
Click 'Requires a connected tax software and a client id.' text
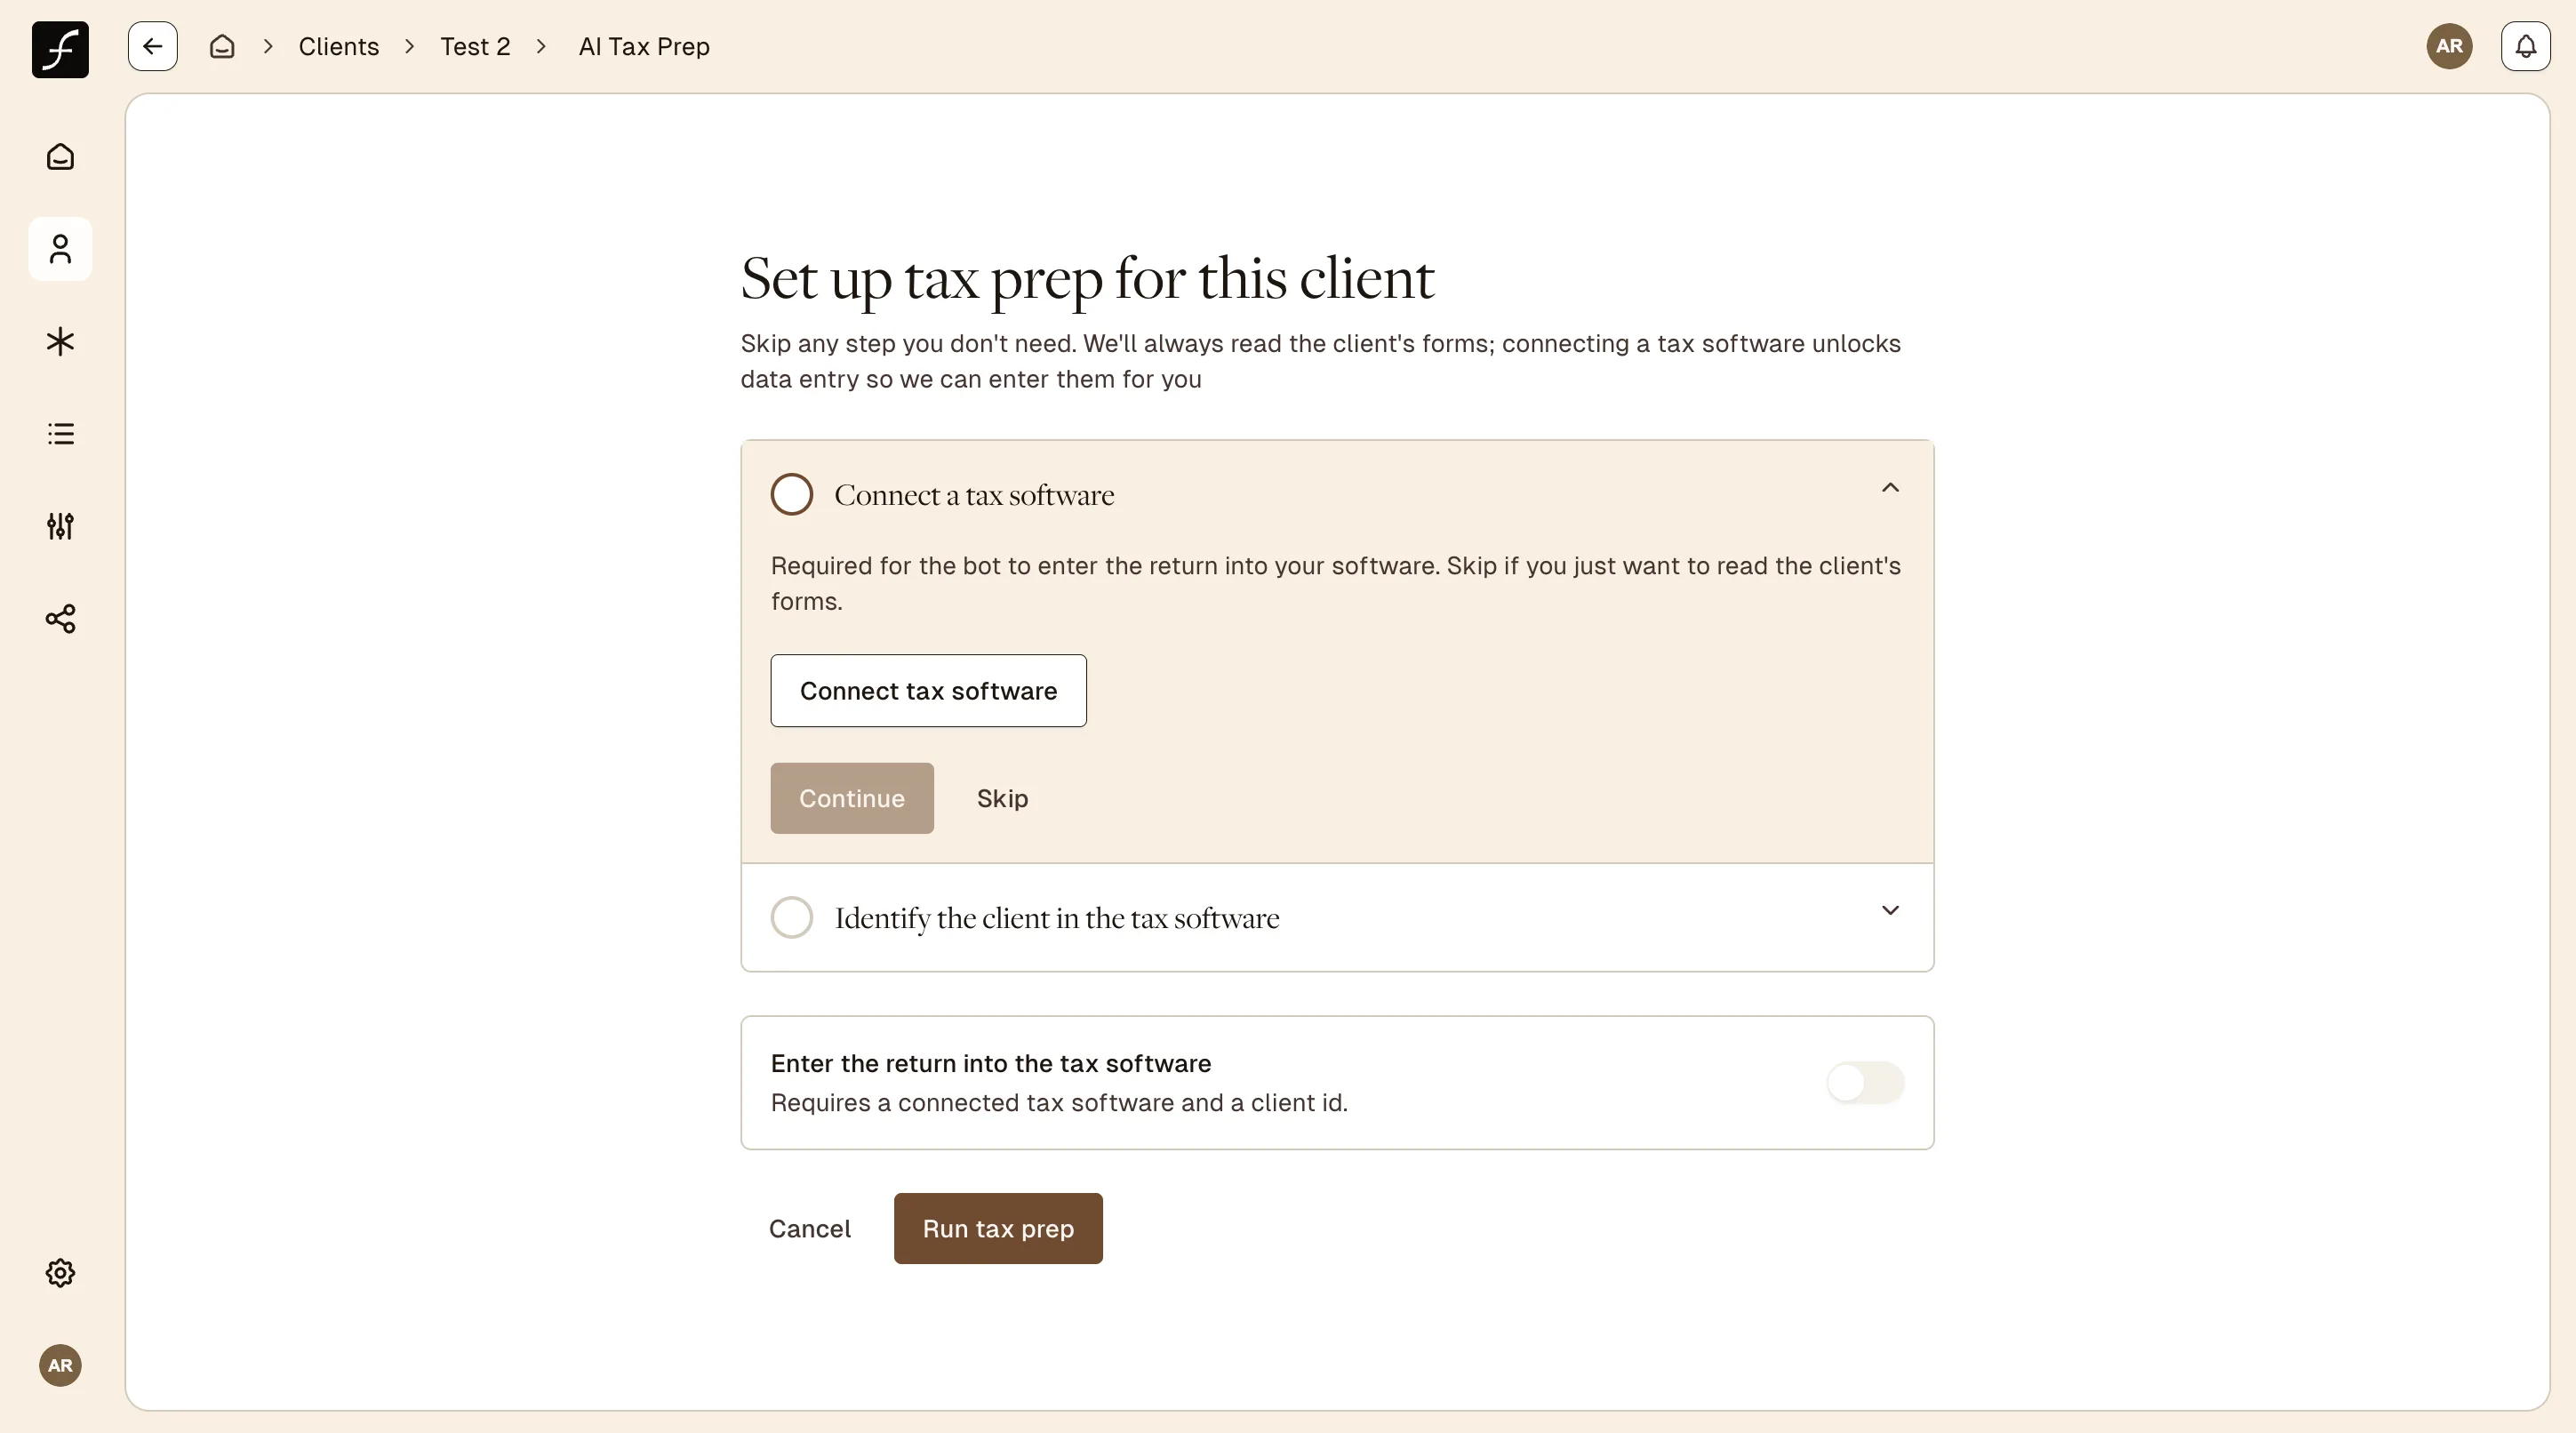pos(1059,1102)
